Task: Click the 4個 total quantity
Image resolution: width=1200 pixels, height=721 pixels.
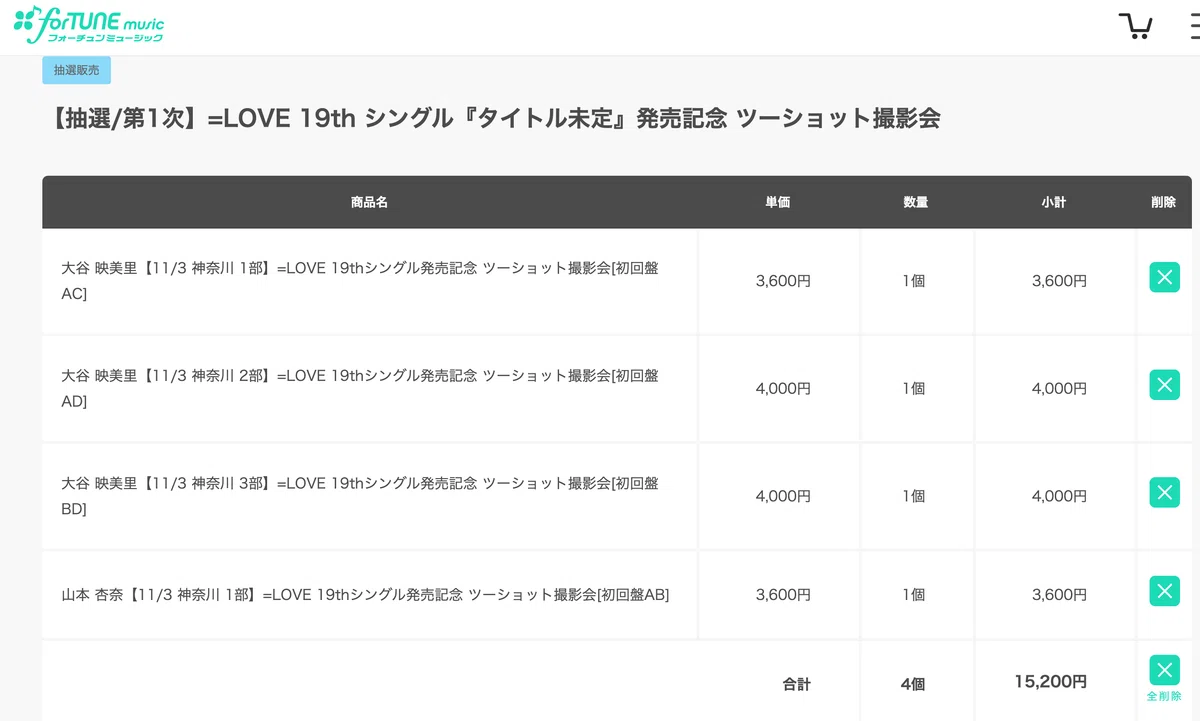Action: [913, 684]
